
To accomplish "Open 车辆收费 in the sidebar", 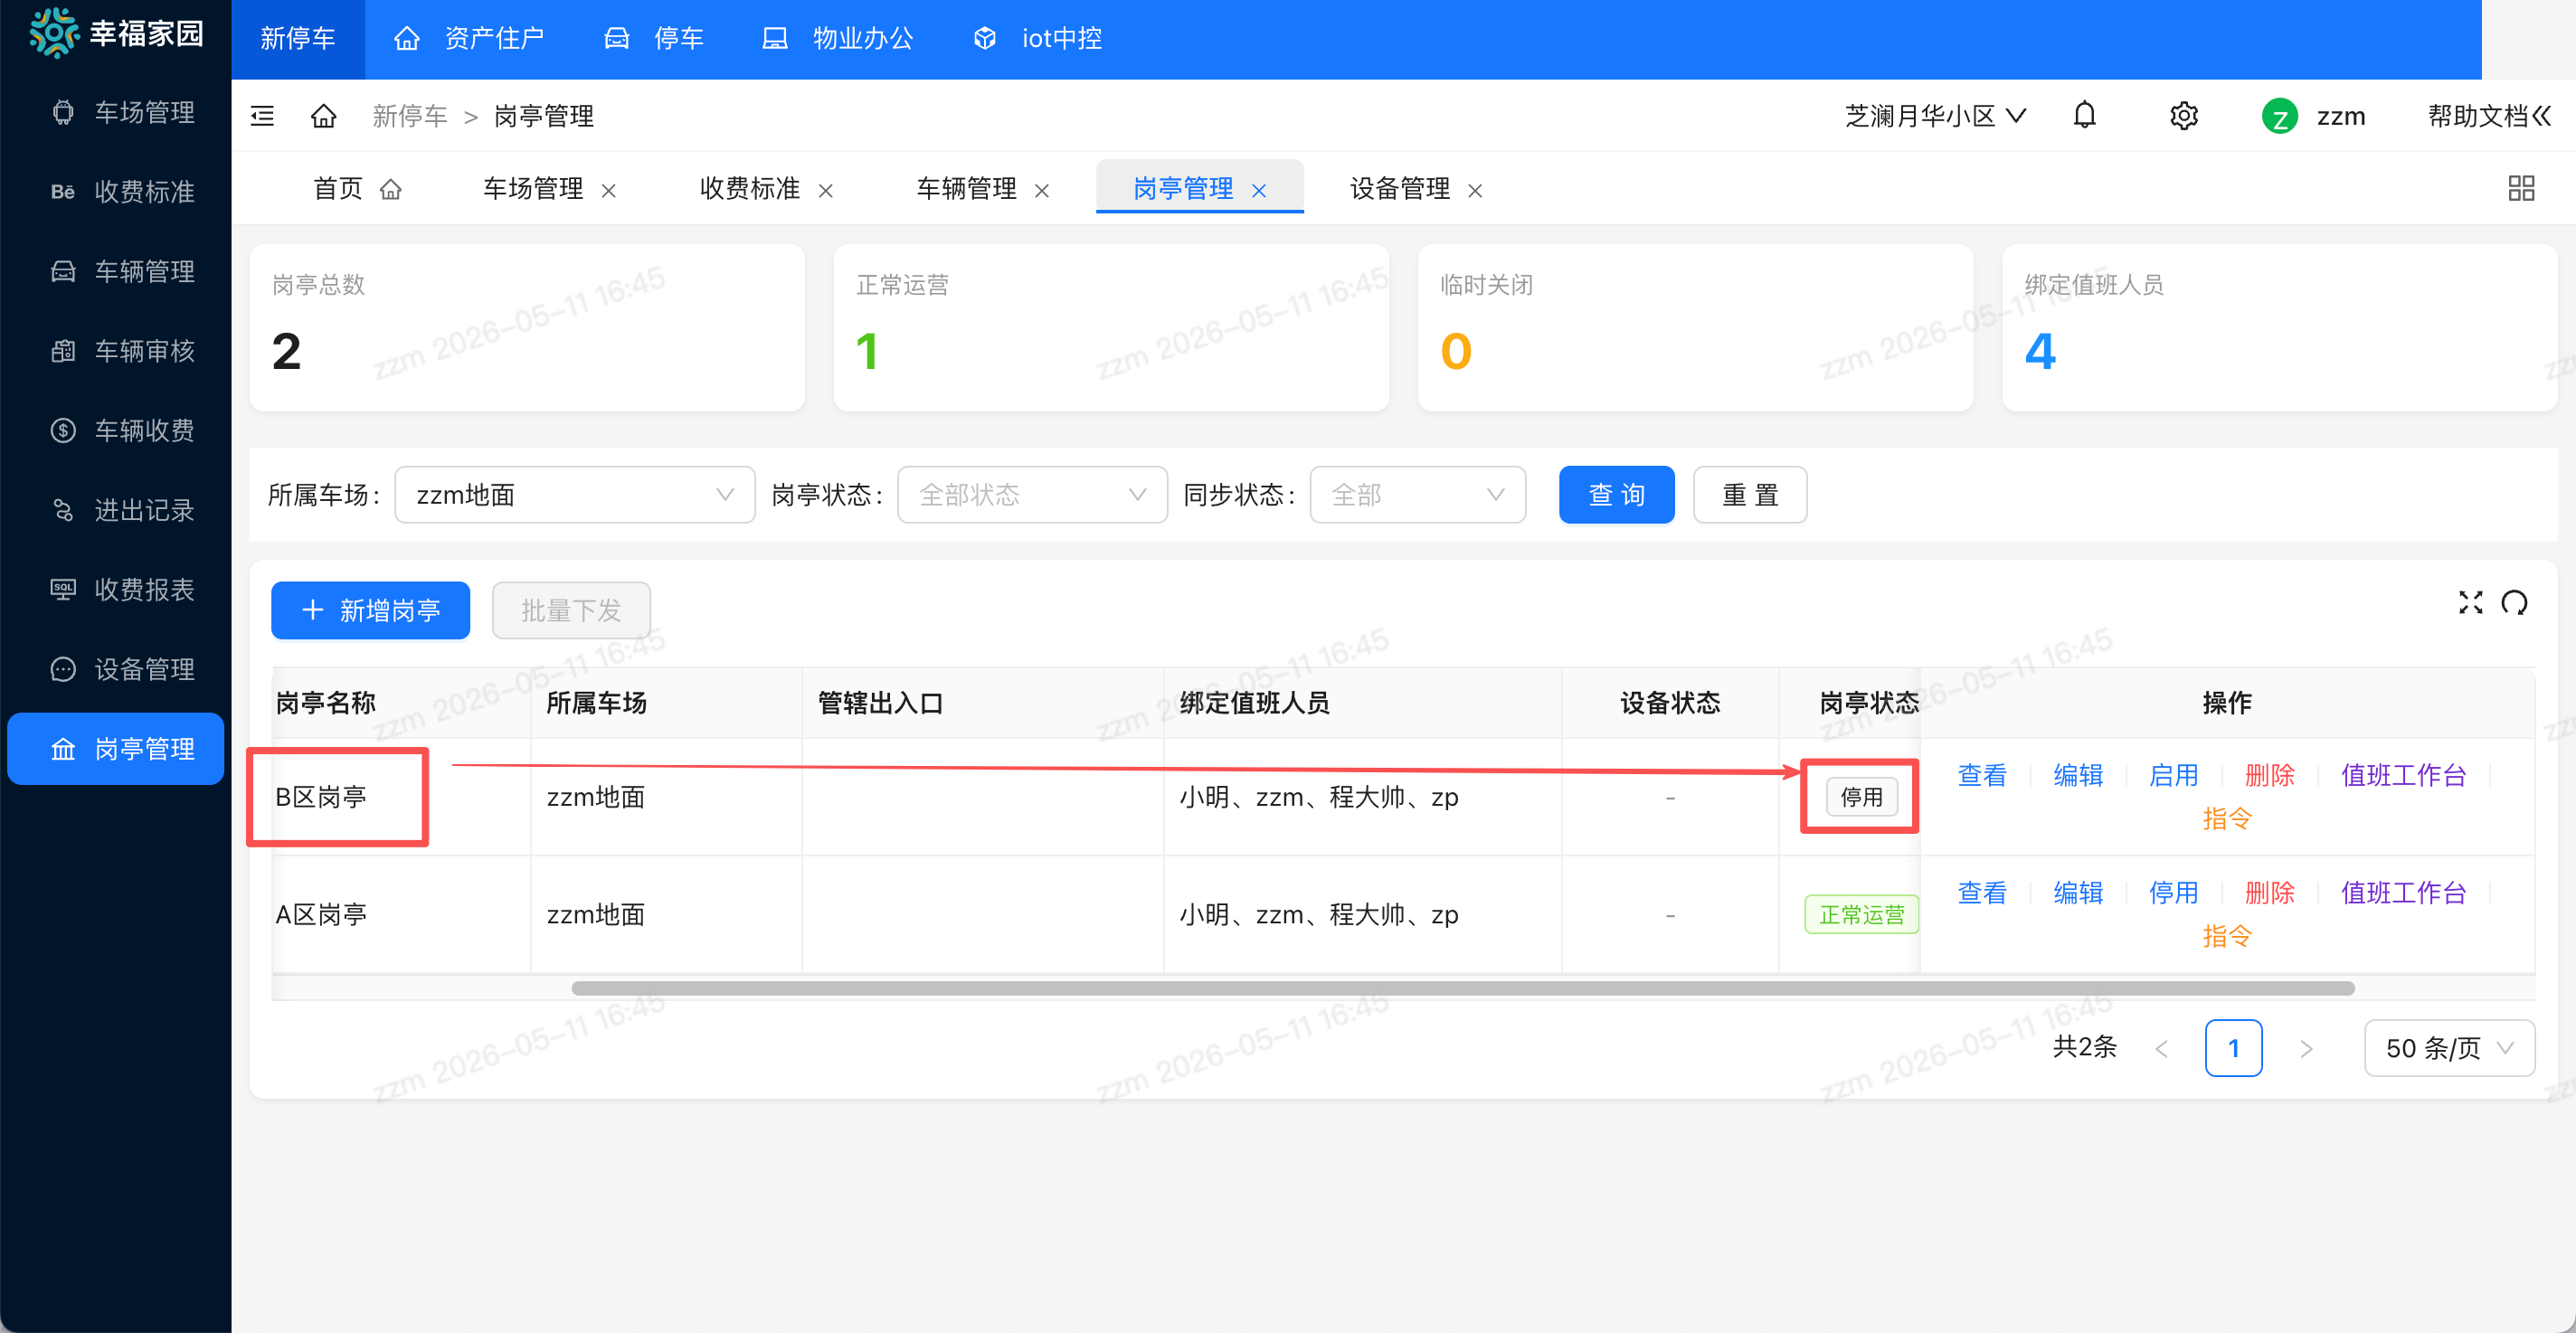I will pos(116,430).
